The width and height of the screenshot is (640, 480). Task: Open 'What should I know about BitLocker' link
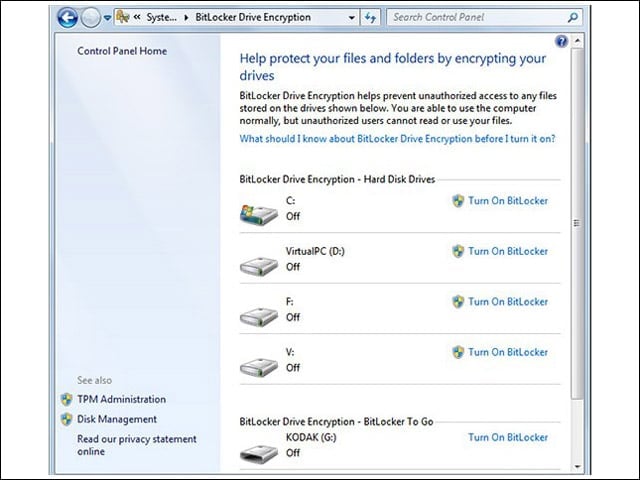[398, 139]
